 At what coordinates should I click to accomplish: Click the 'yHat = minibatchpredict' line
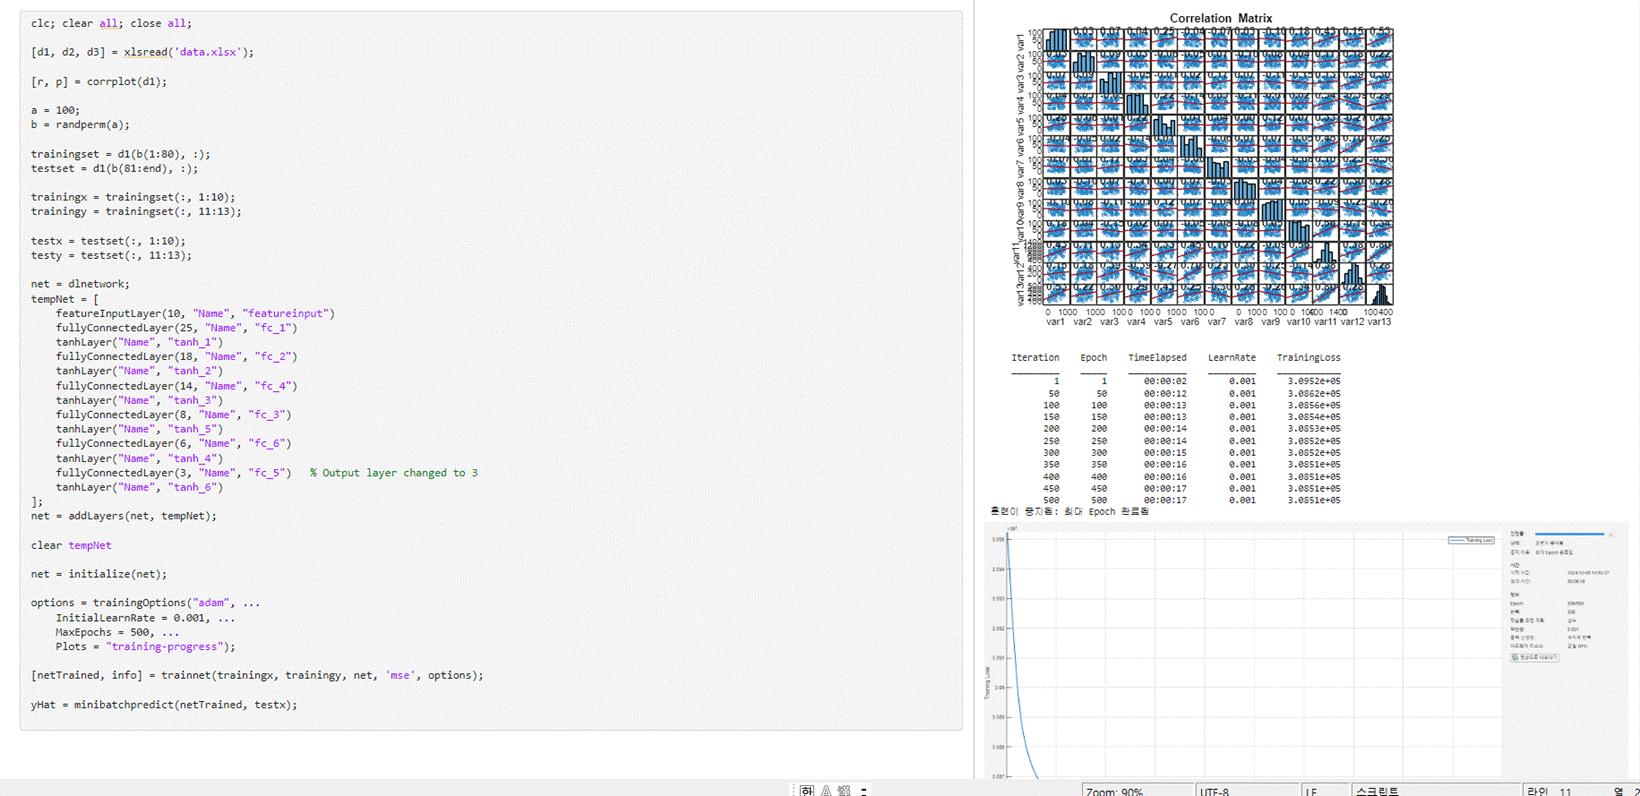[164, 705]
